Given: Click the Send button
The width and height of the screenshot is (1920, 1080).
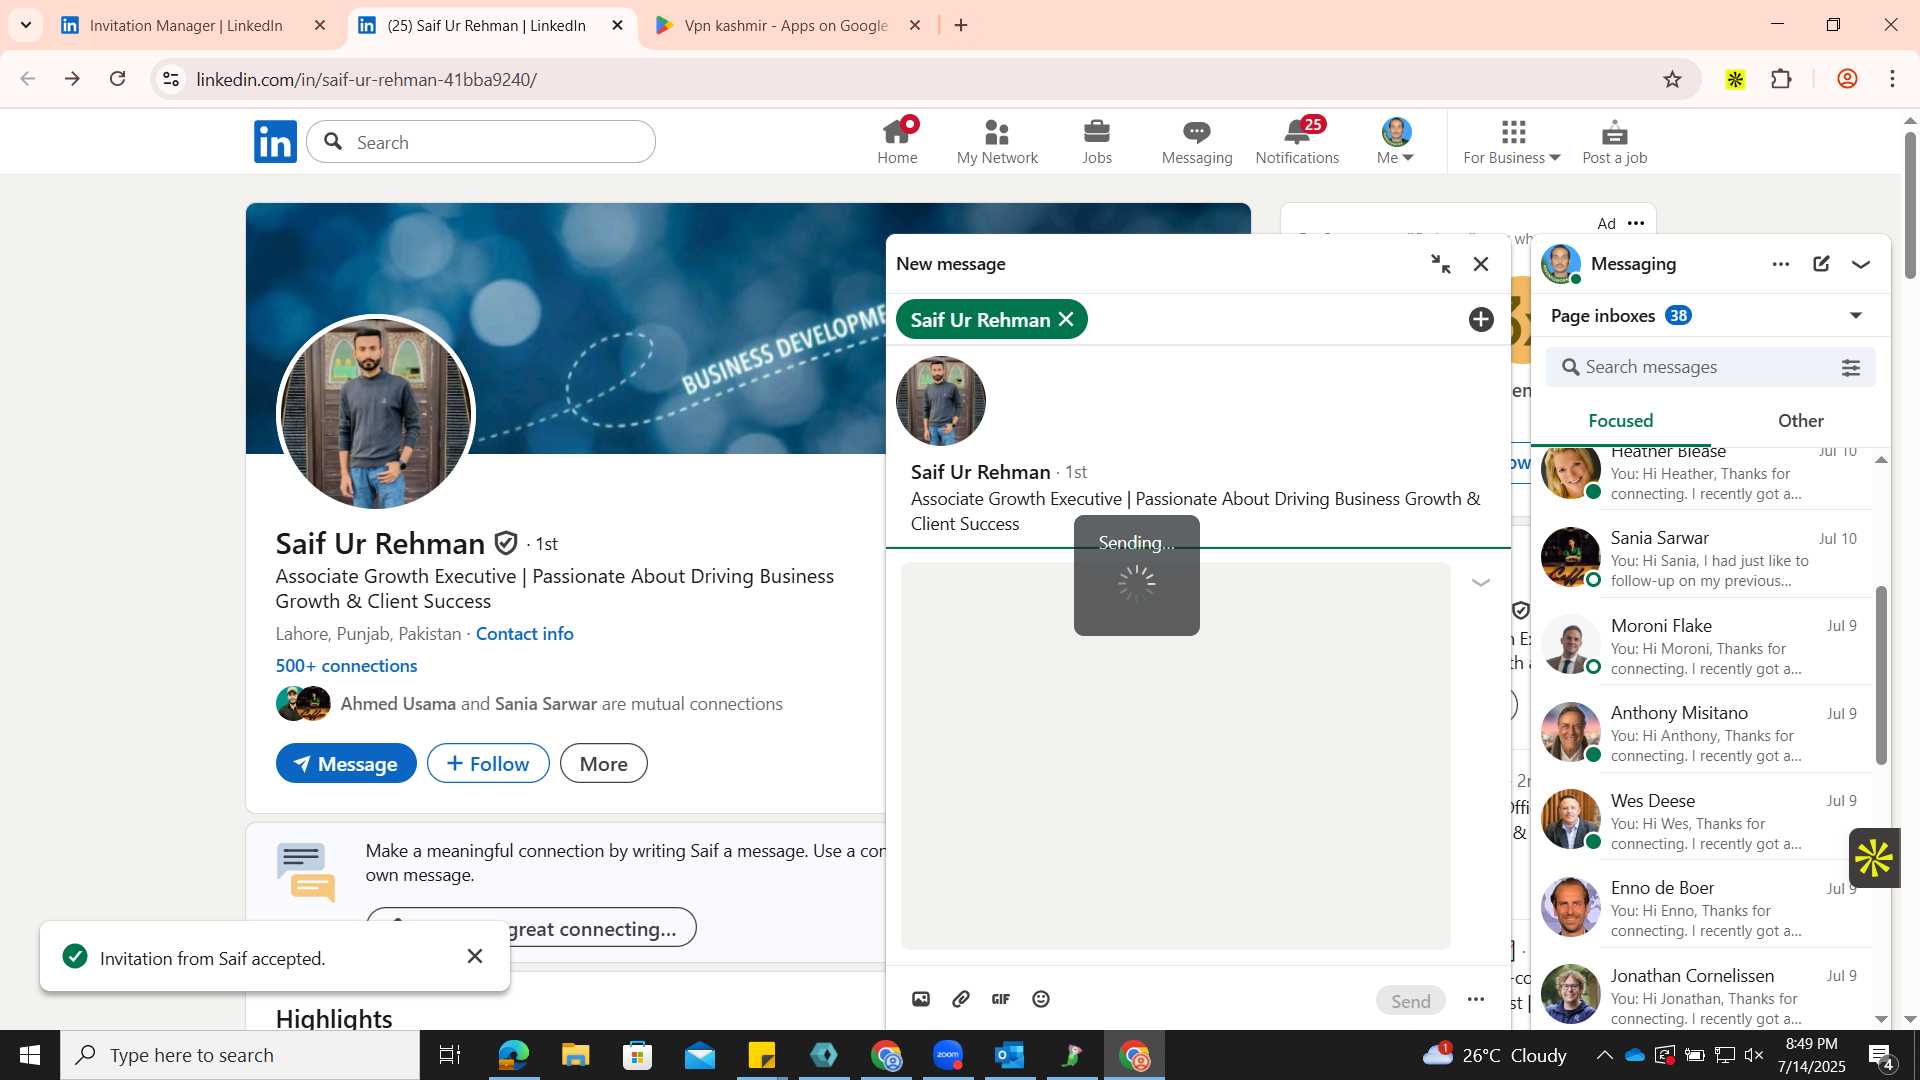Looking at the screenshot, I should click(1411, 1000).
